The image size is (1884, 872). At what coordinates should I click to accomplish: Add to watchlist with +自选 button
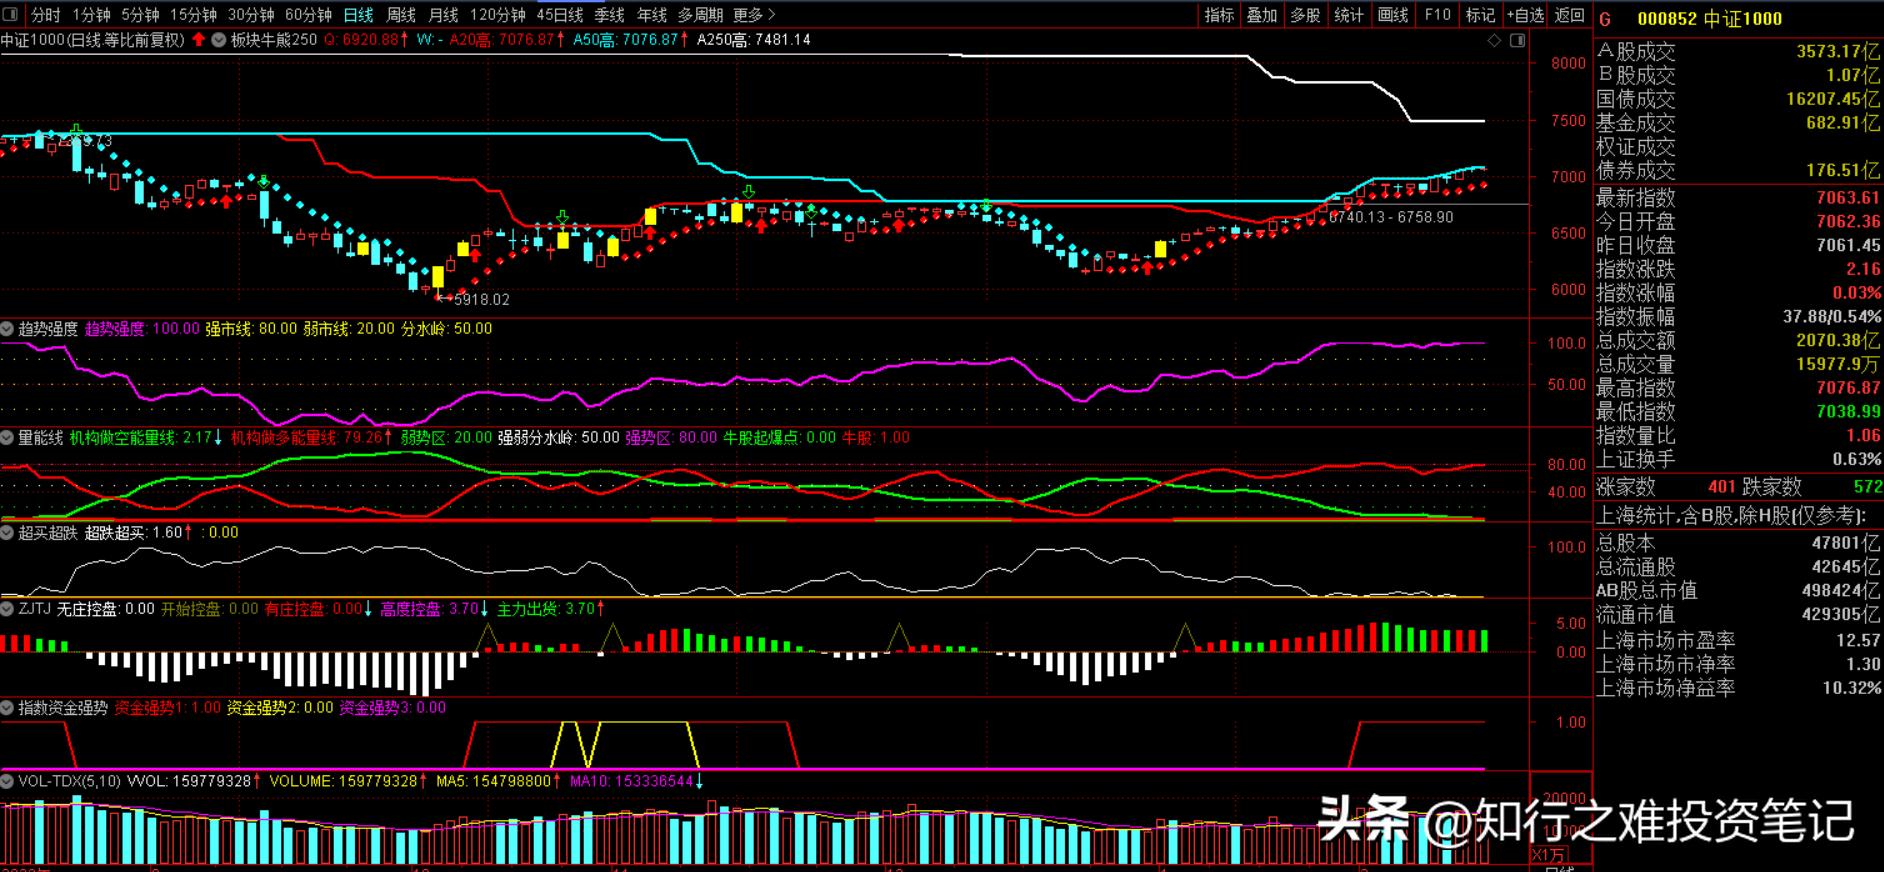click(1525, 15)
